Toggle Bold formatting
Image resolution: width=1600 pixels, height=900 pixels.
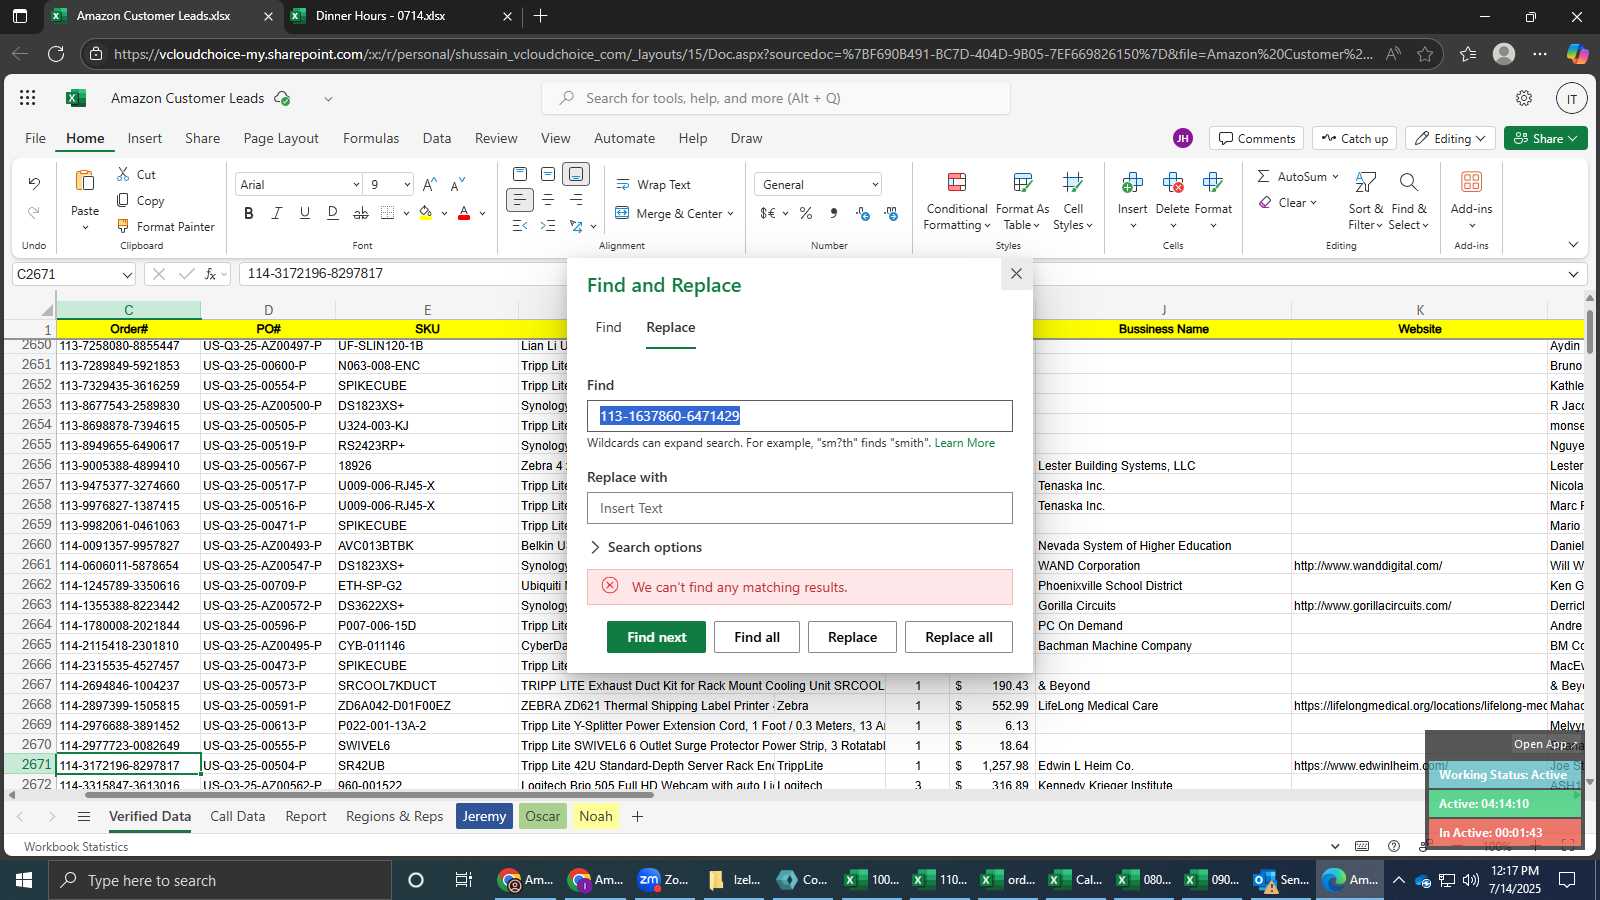pyautogui.click(x=249, y=213)
